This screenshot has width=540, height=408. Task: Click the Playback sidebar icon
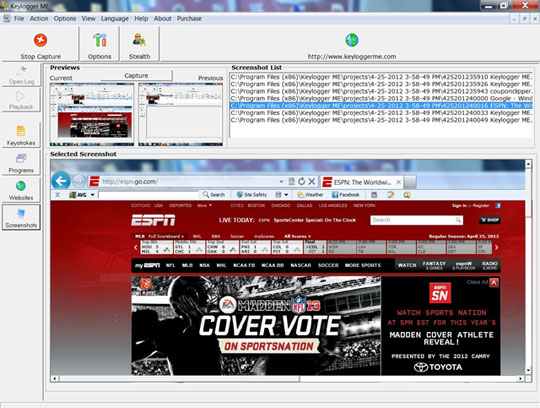point(21,96)
